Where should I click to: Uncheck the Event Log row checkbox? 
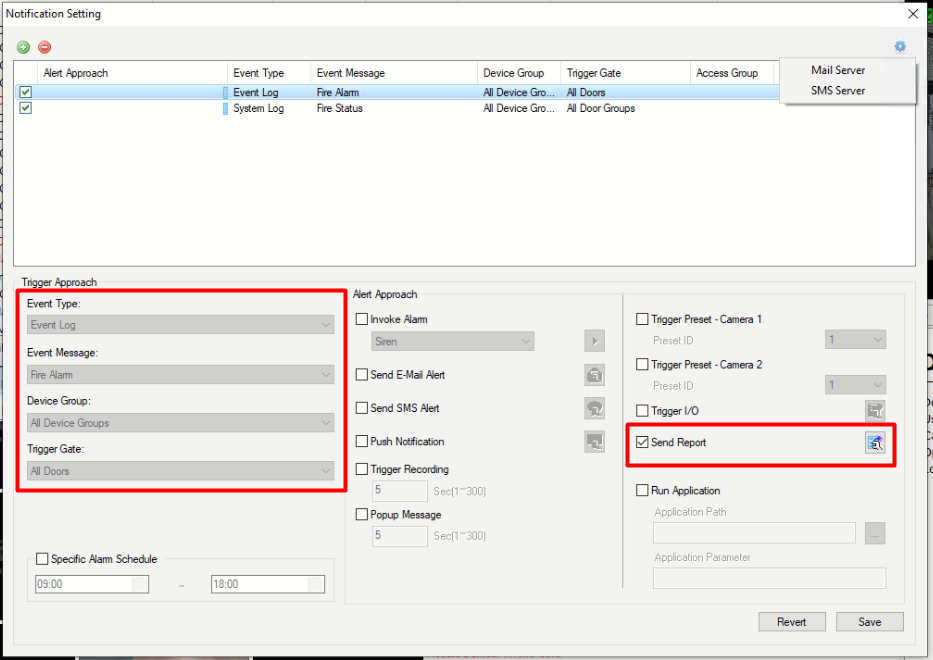point(26,92)
